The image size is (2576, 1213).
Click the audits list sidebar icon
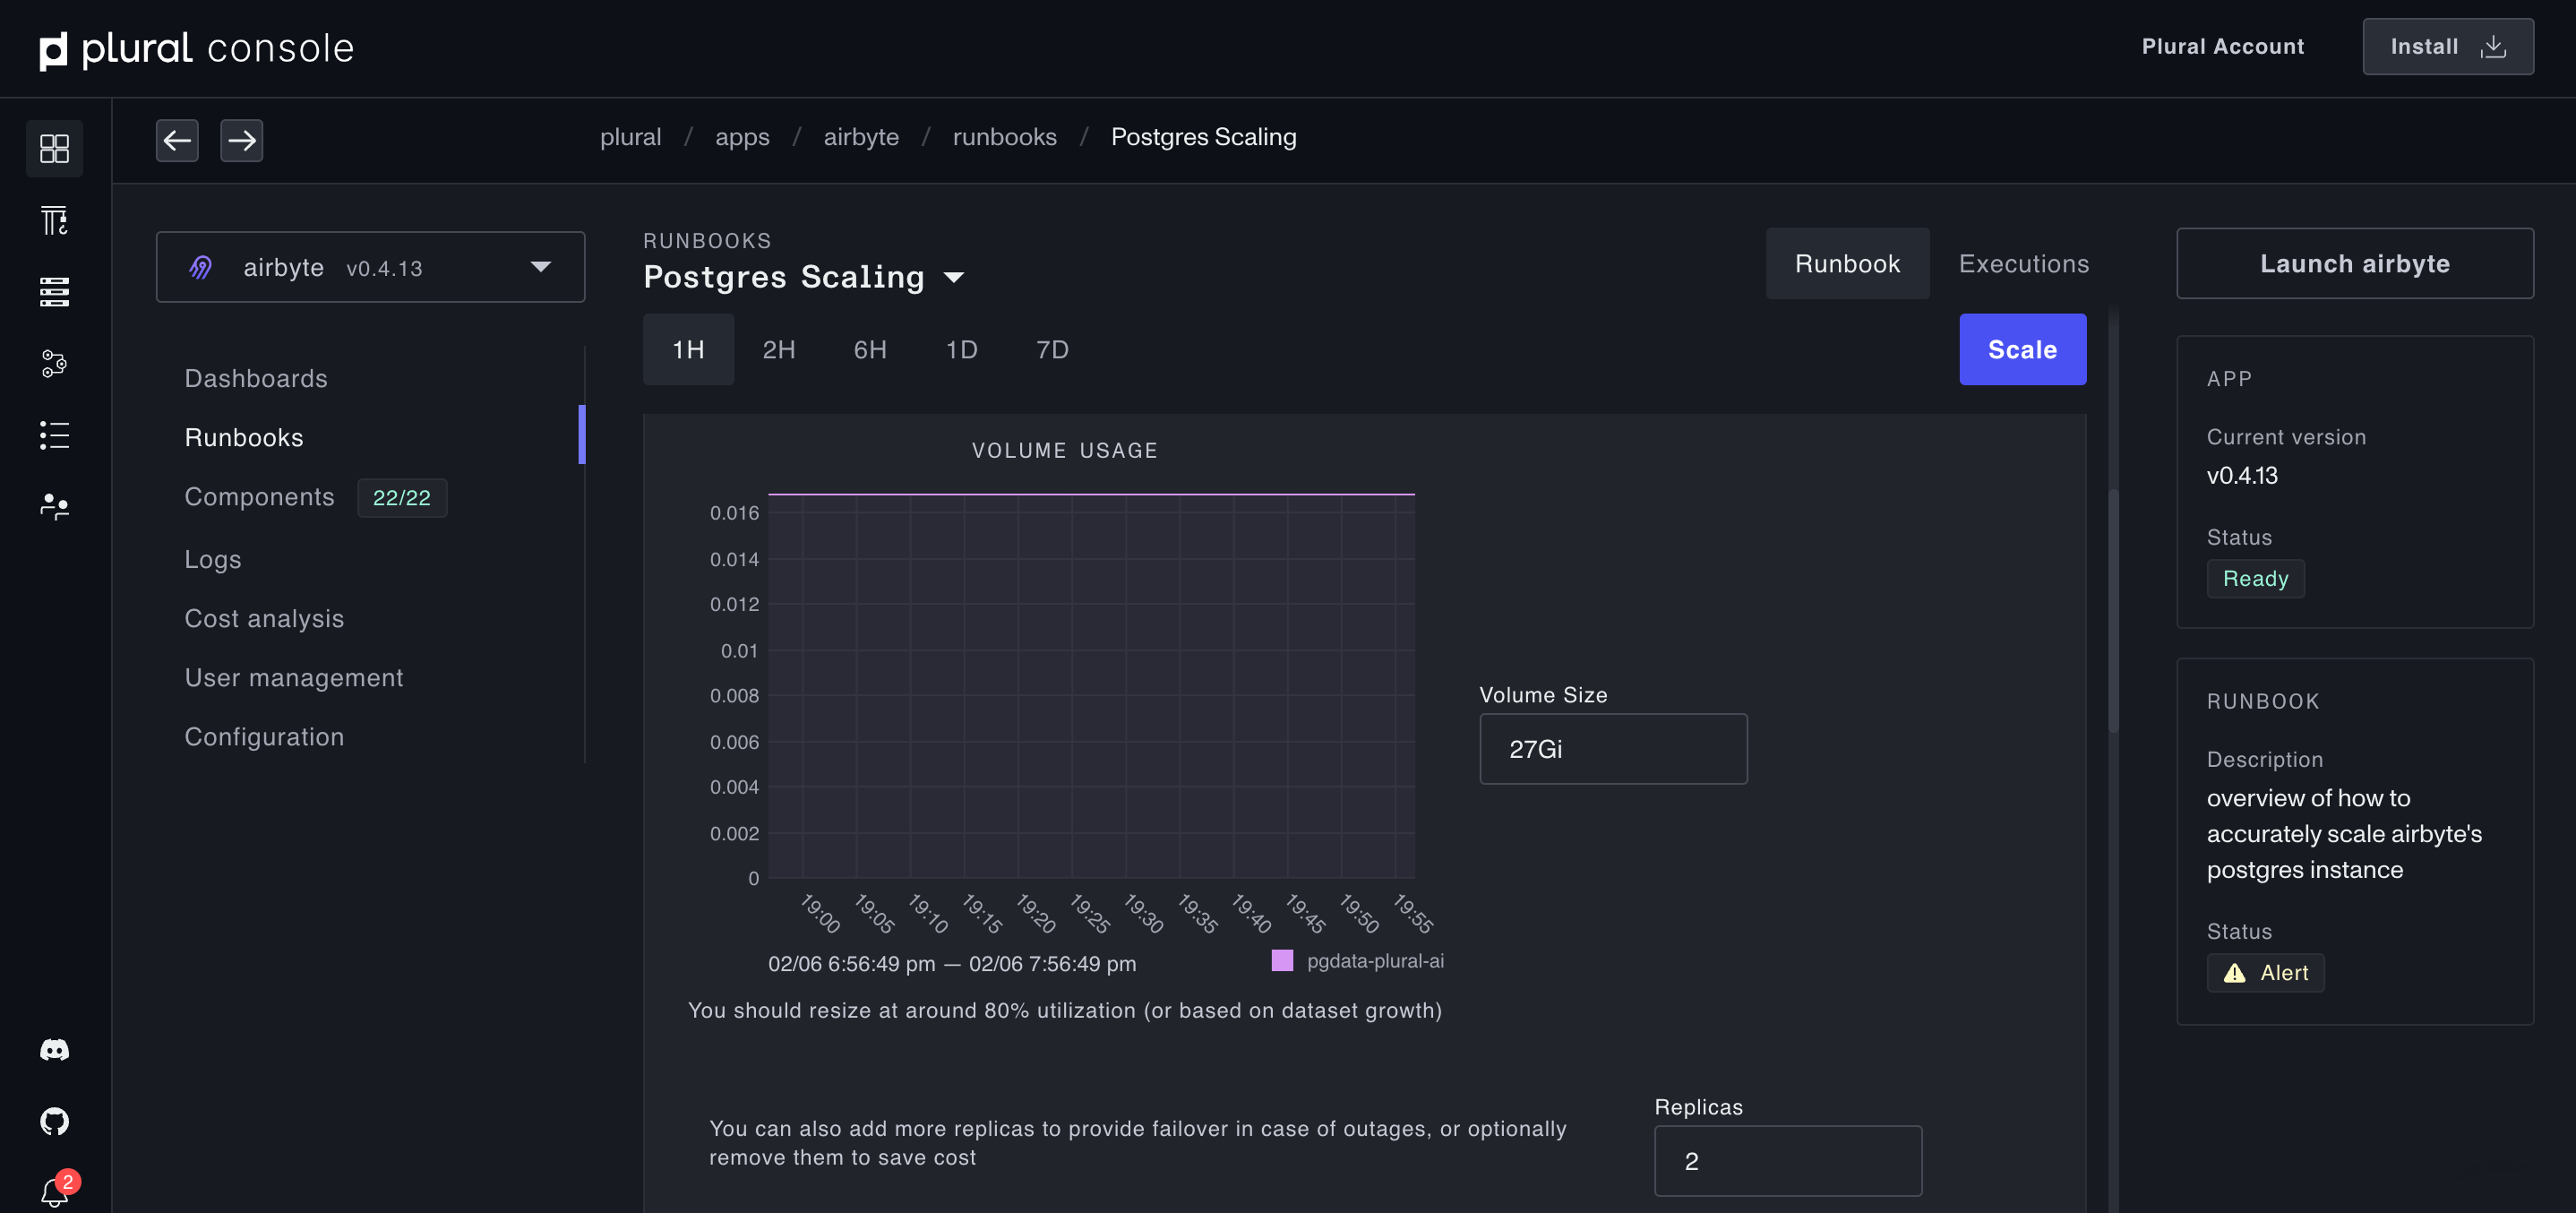(54, 435)
